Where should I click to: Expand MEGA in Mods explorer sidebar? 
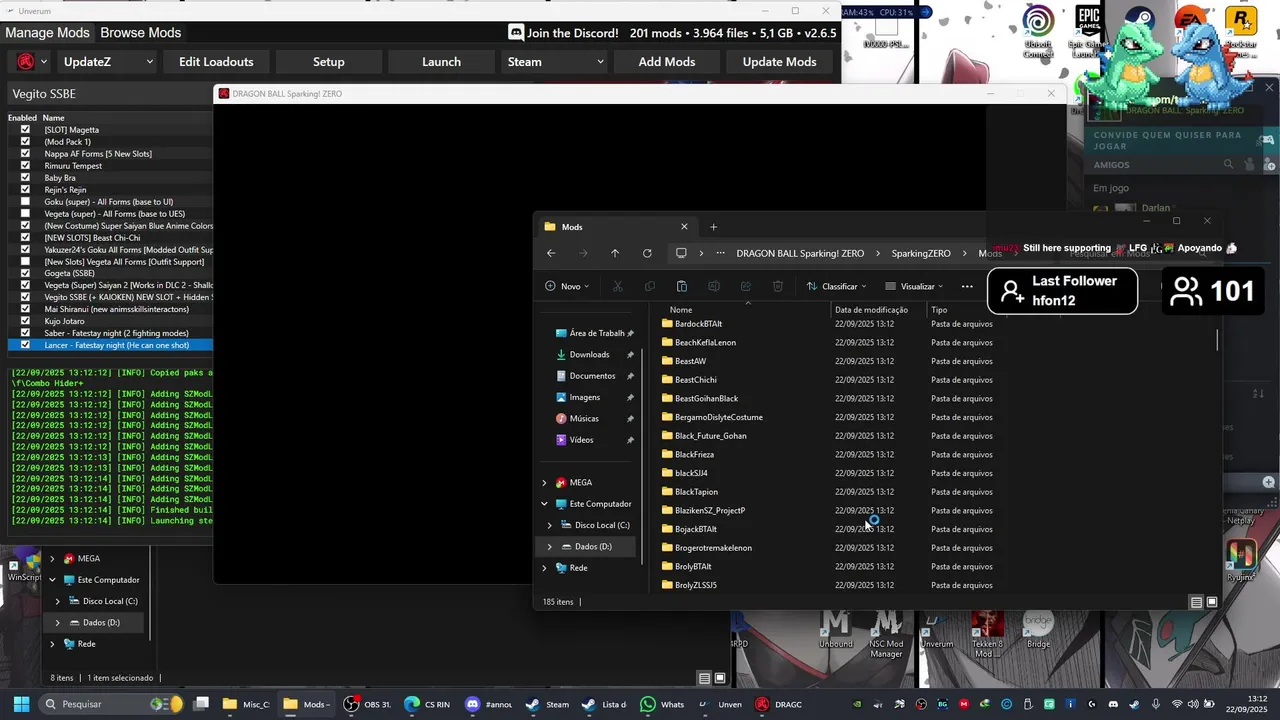(x=545, y=482)
